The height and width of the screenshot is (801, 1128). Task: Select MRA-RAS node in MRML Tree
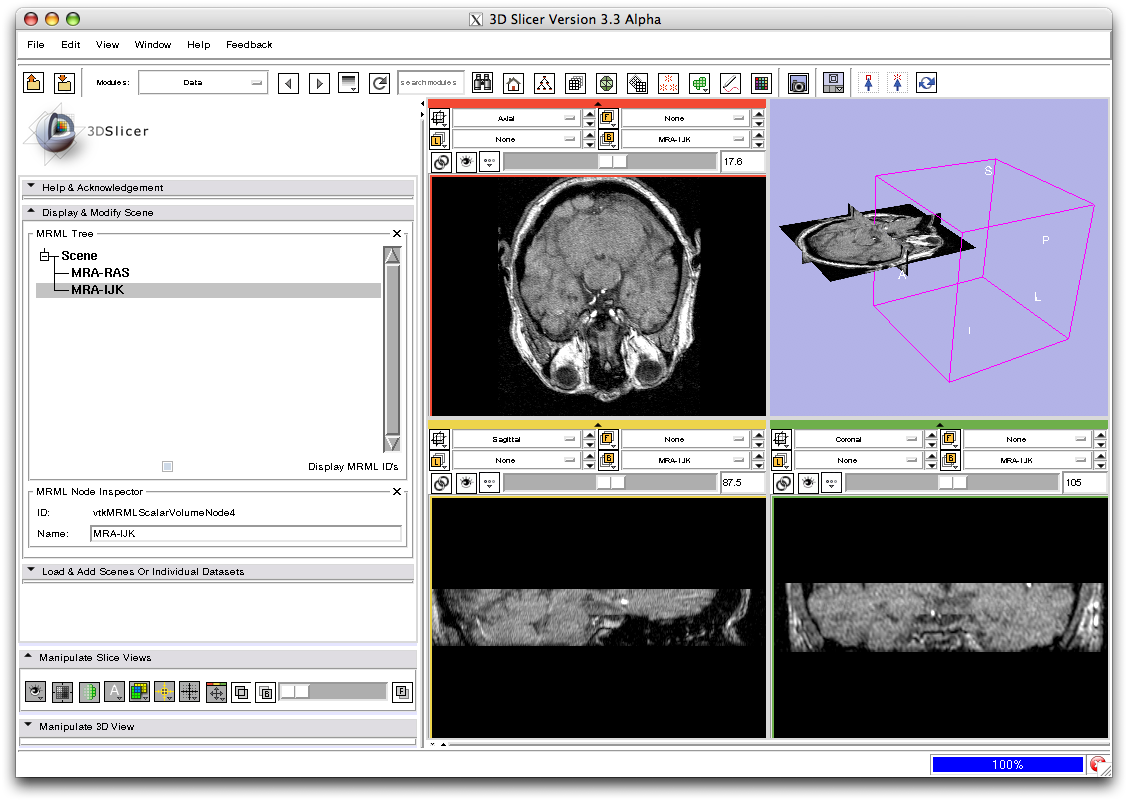(x=100, y=273)
